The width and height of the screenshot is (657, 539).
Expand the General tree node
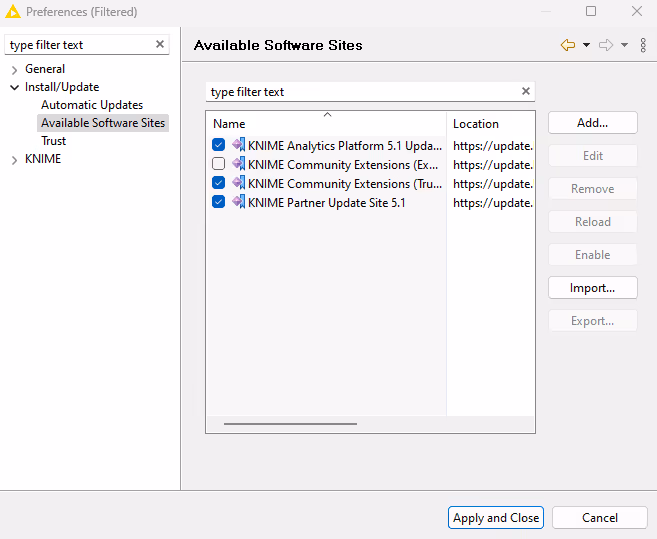pyautogui.click(x=14, y=69)
